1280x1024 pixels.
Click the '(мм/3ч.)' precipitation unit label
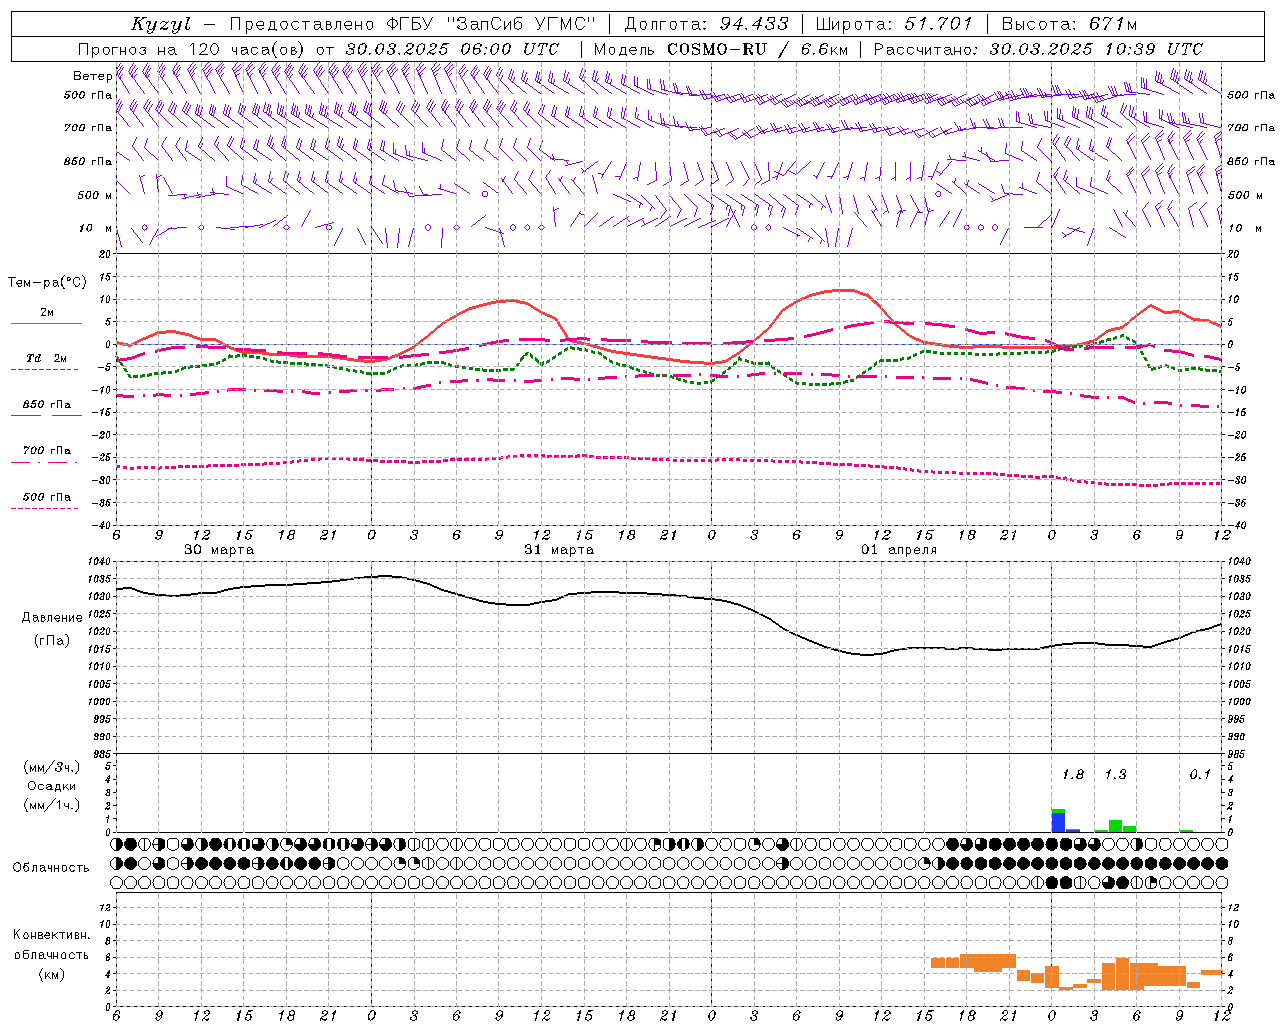tap(50, 767)
